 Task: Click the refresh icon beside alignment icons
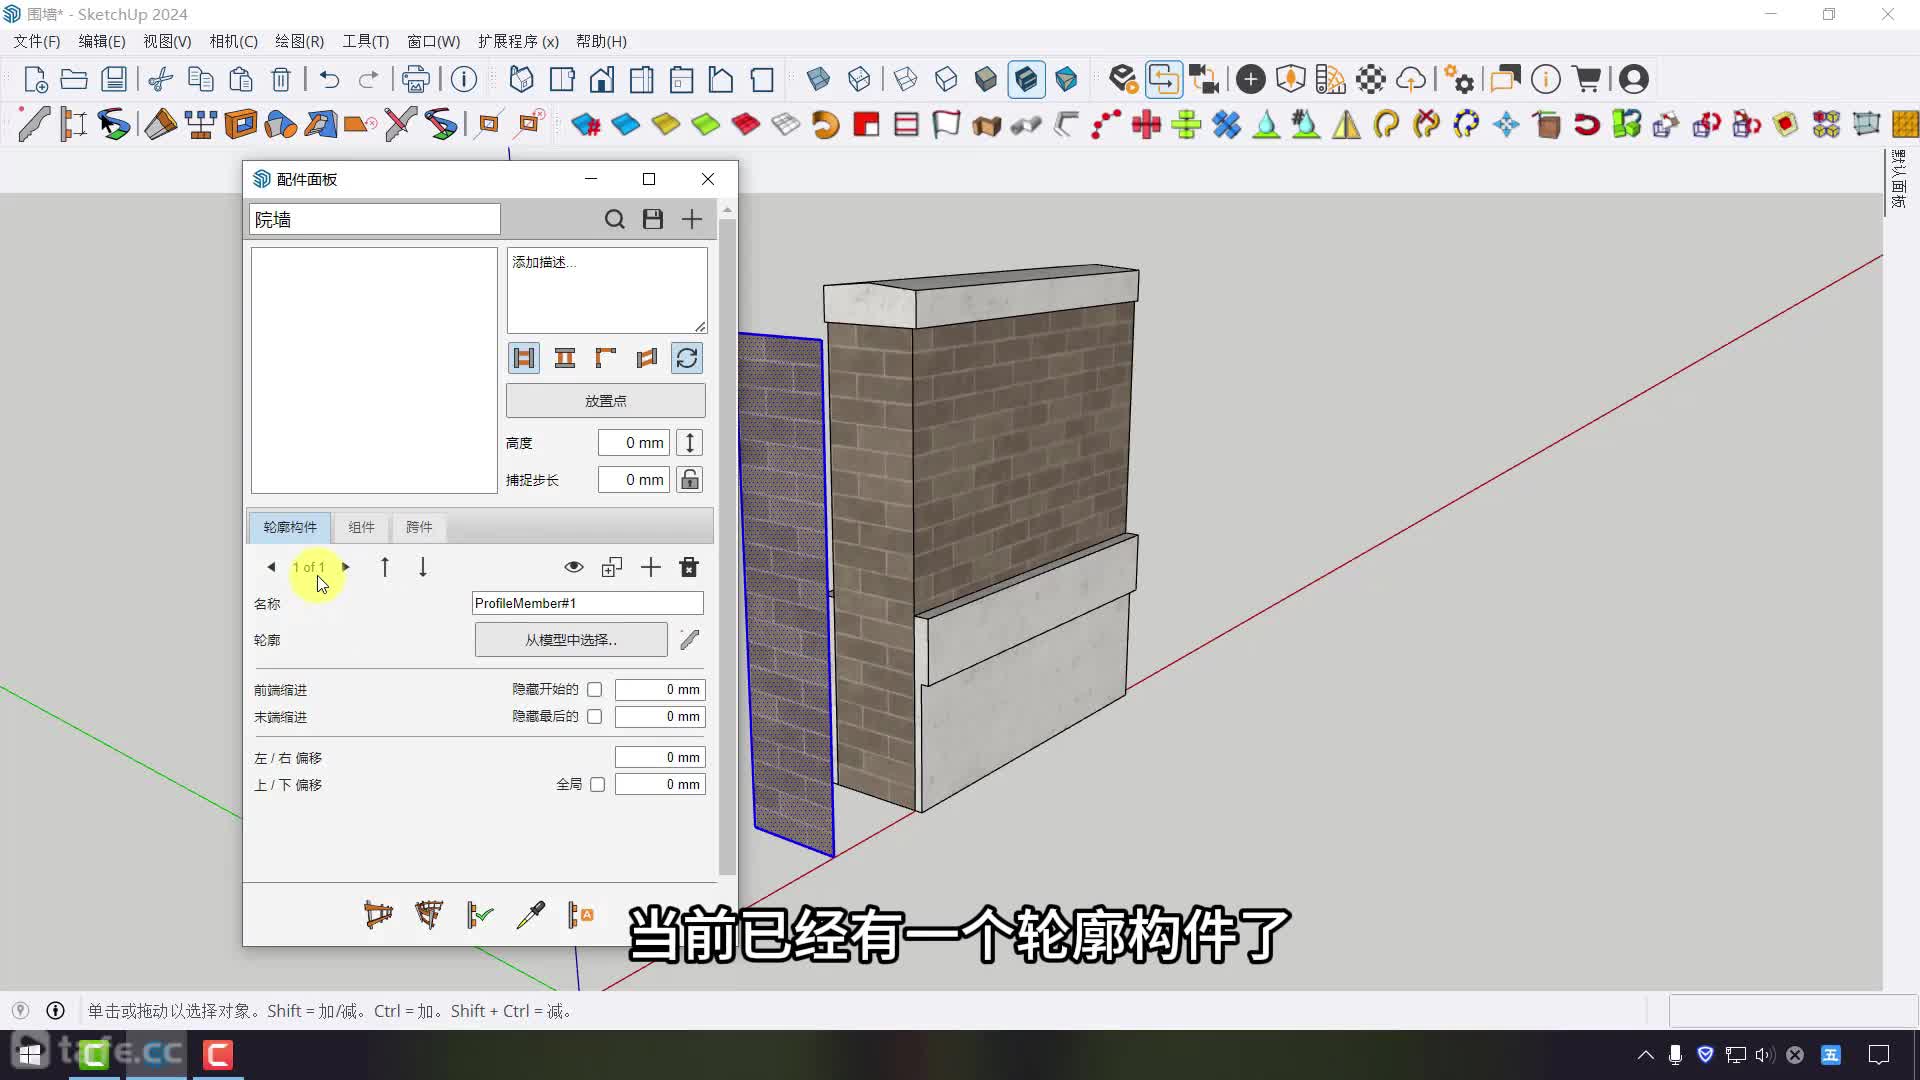(x=687, y=358)
